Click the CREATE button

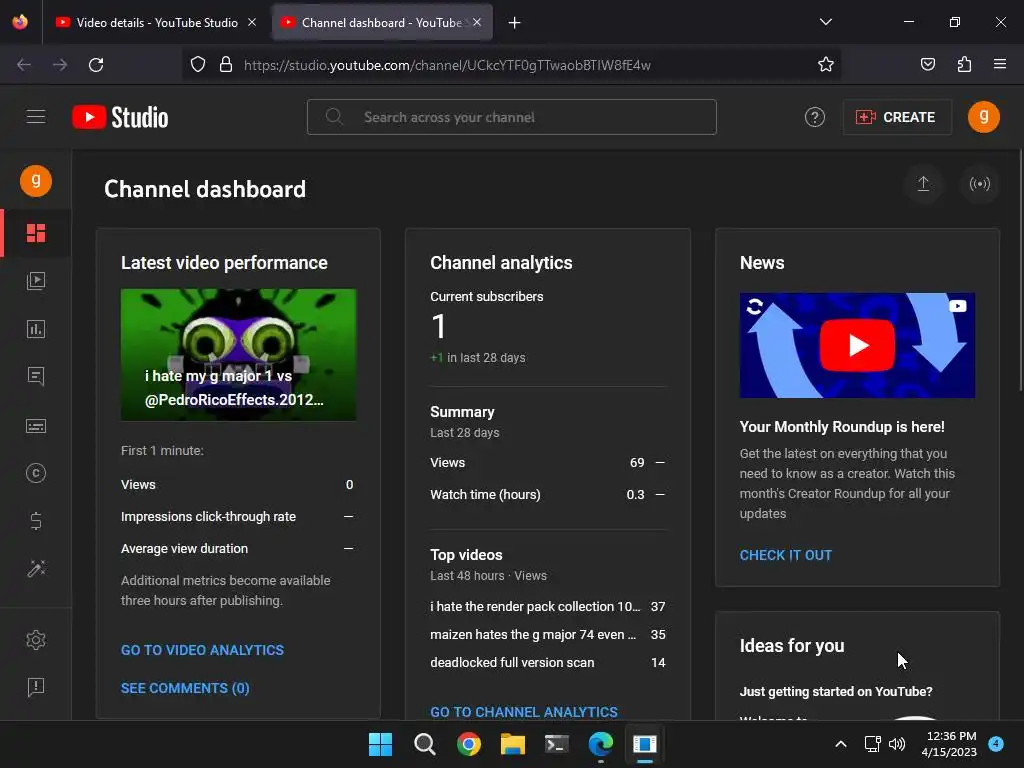(x=897, y=117)
